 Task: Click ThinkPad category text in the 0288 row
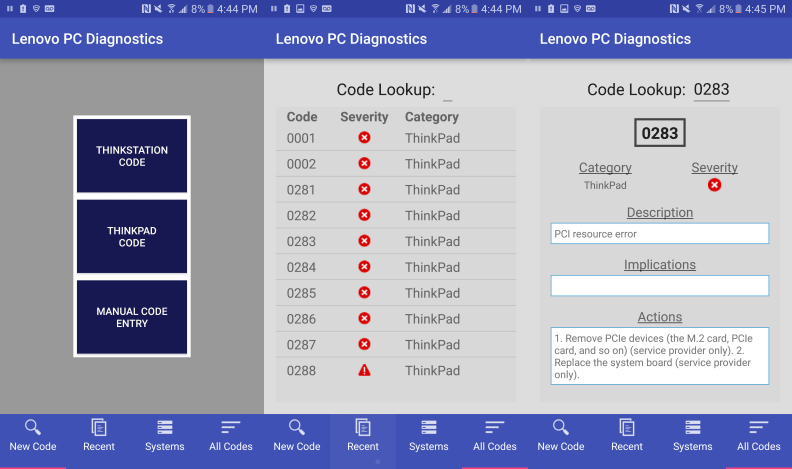coord(432,371)
